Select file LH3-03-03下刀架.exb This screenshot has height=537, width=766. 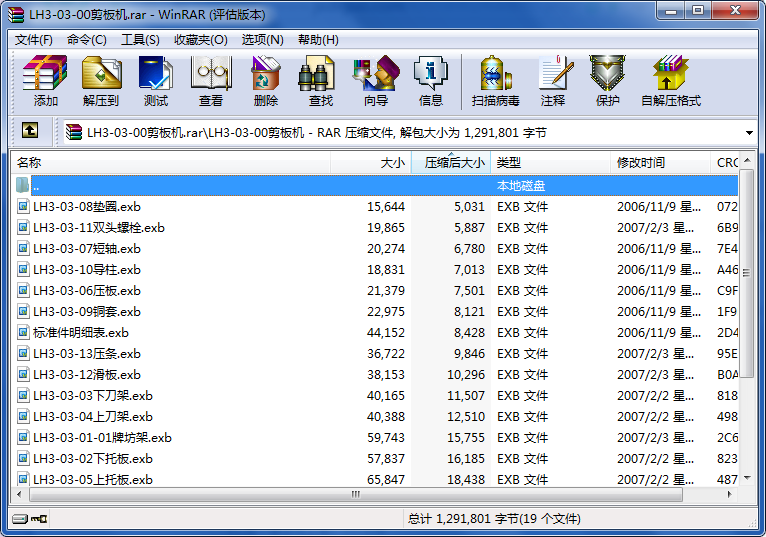coord(93,395)
